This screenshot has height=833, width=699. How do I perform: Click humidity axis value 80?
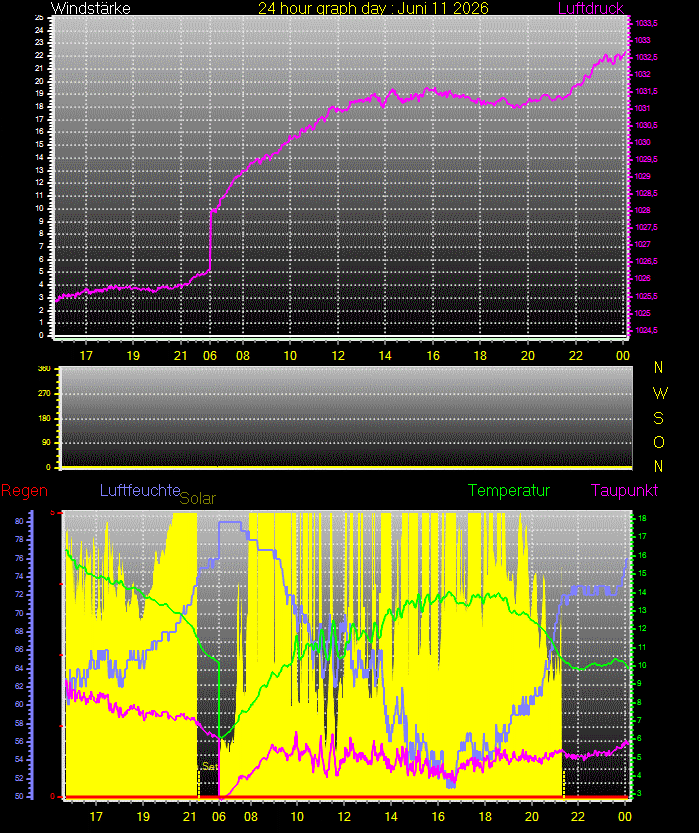(x=19, y=522)
